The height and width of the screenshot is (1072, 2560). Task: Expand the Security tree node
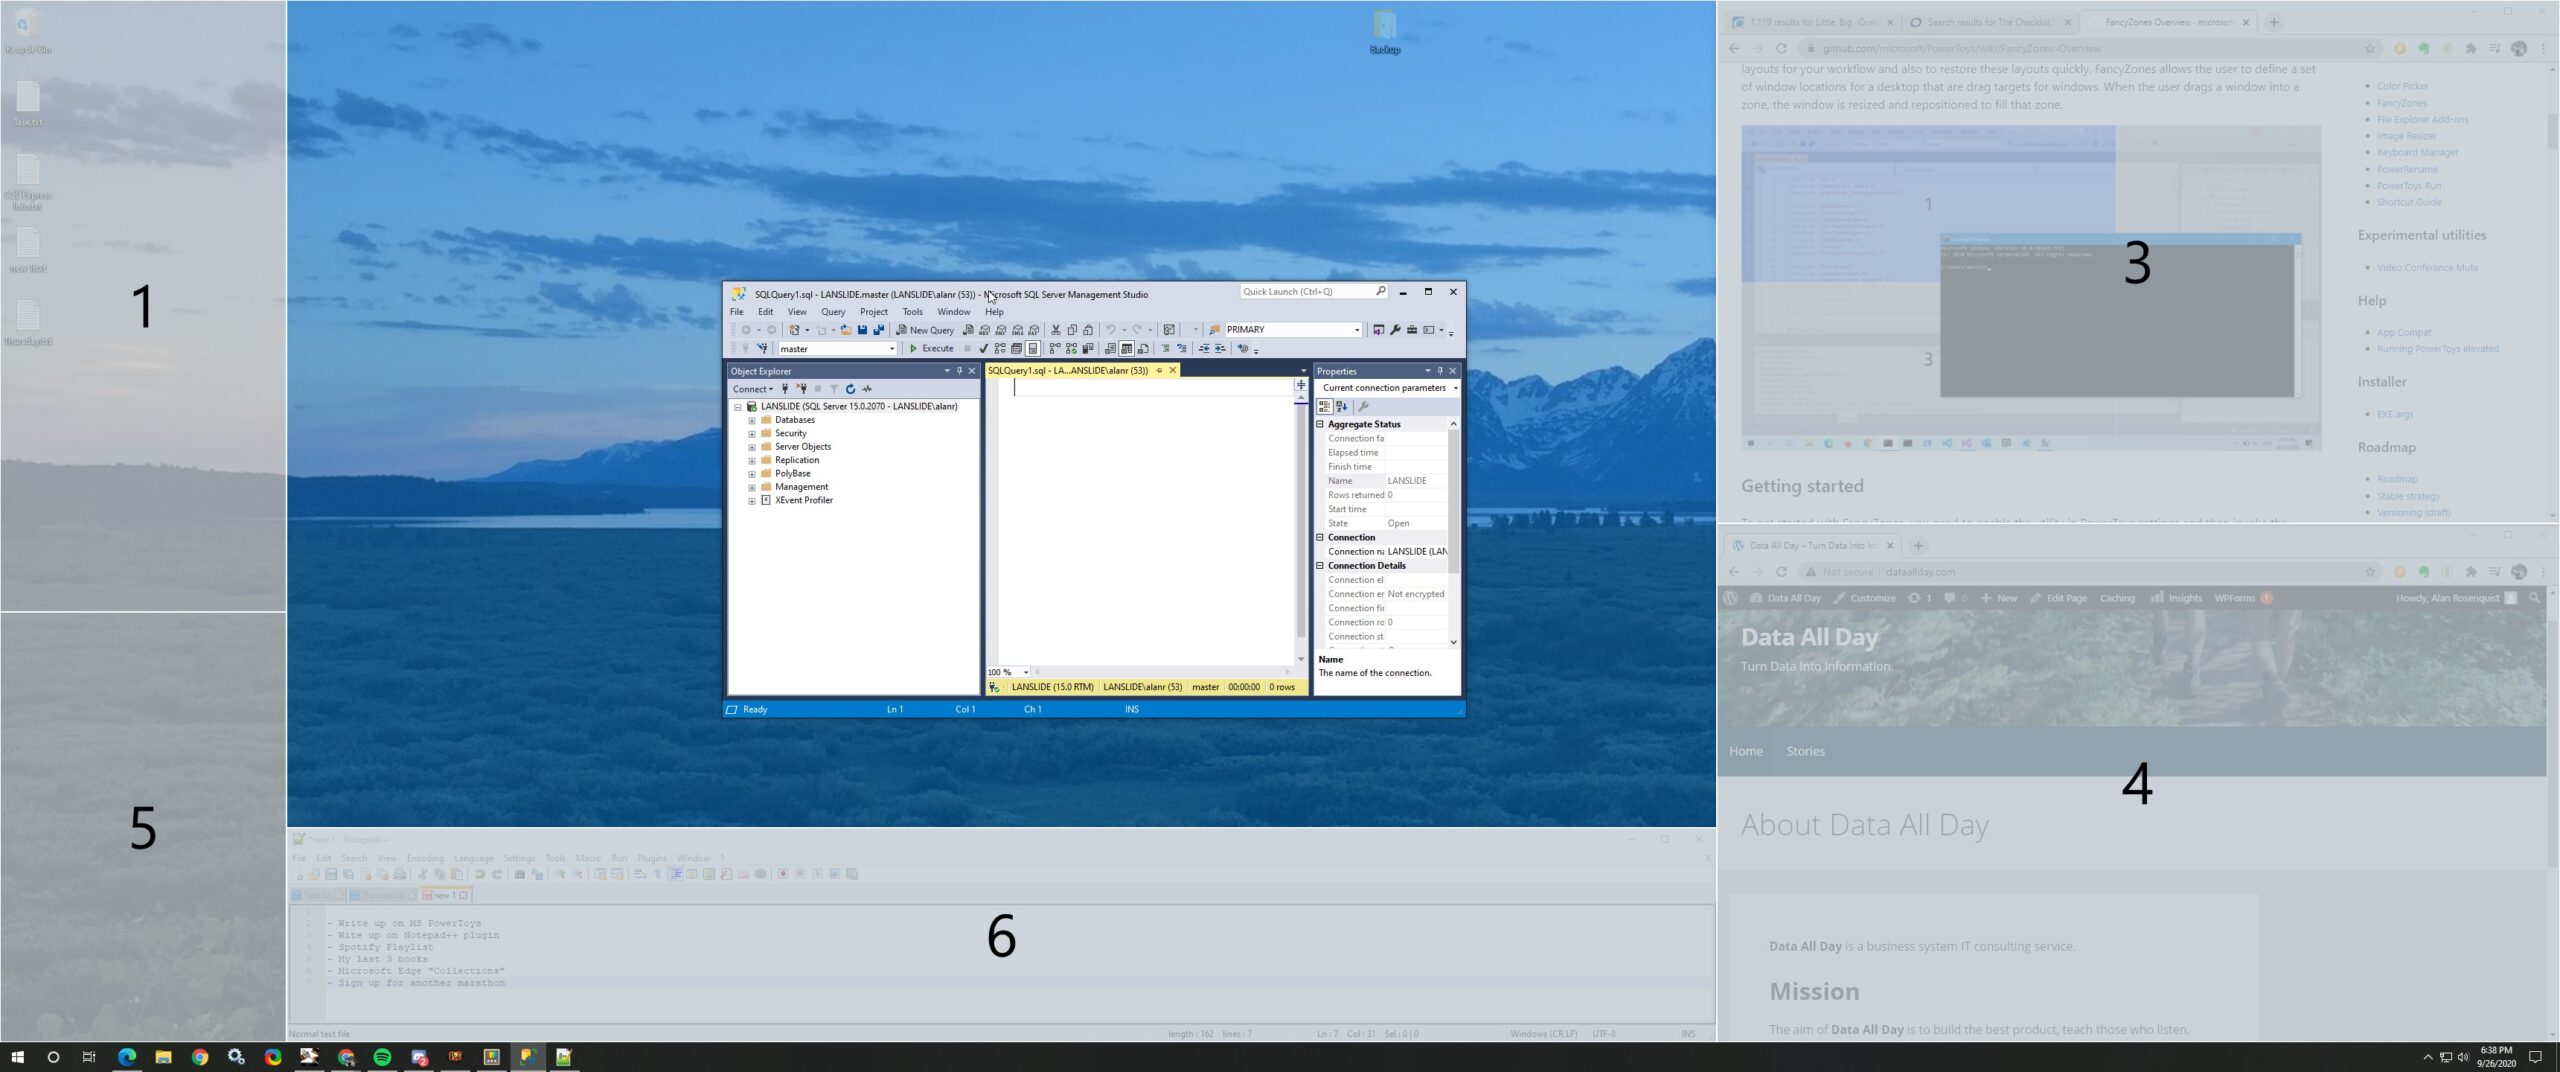[752, 434]
